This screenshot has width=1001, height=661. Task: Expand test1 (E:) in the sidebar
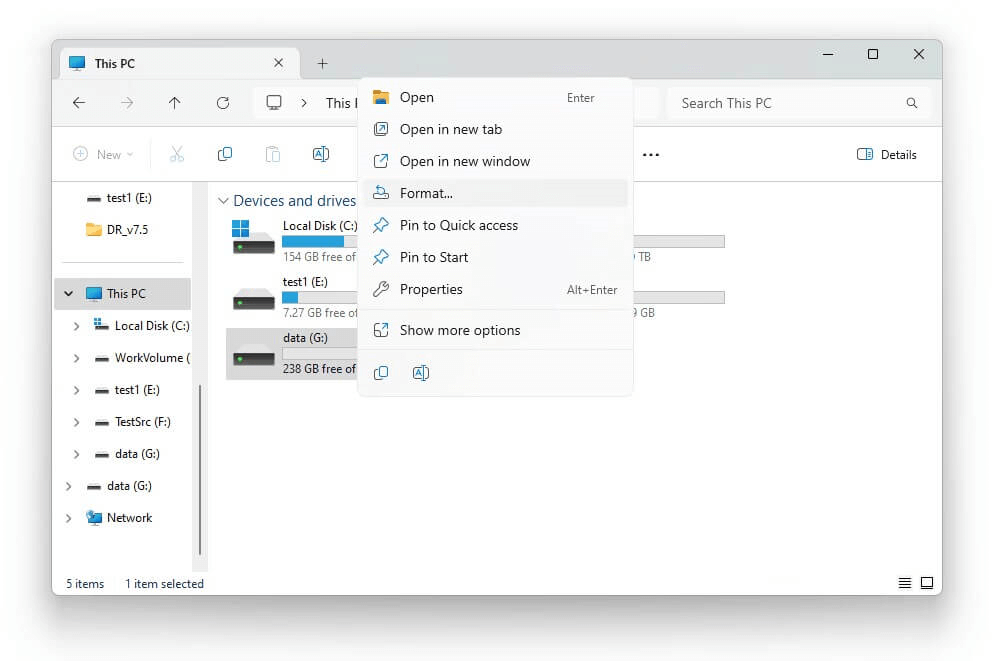[75, 389]
